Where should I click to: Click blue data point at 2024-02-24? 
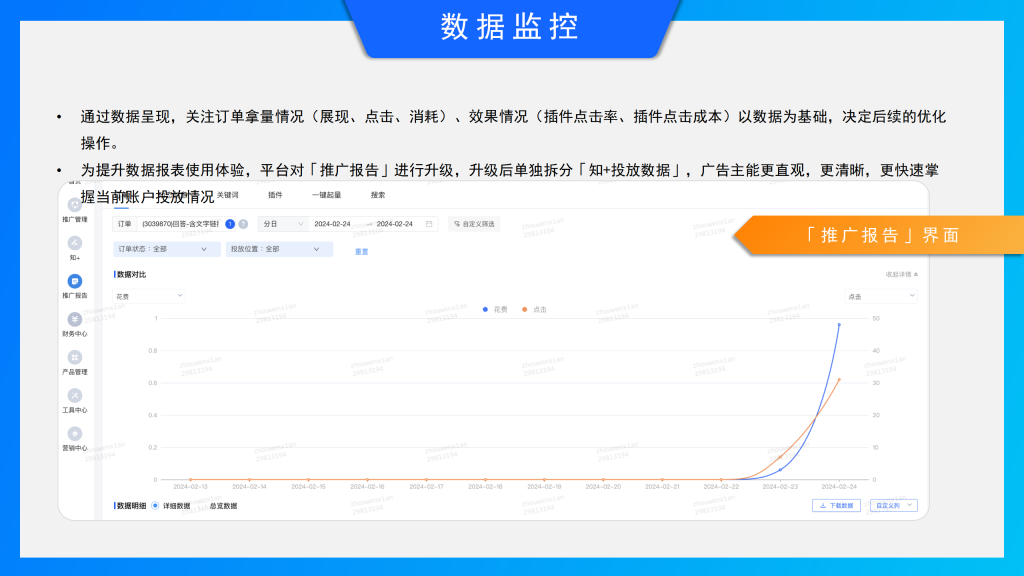click(x=839, y=325)
